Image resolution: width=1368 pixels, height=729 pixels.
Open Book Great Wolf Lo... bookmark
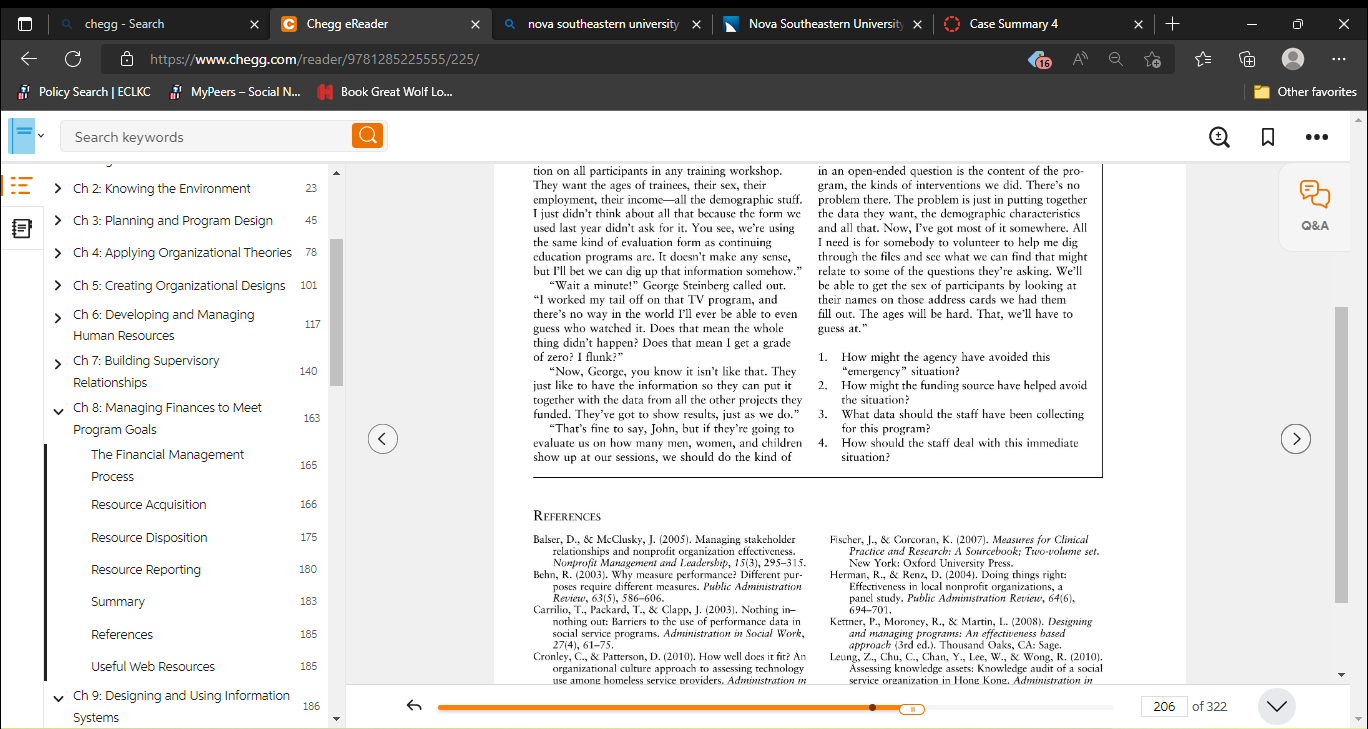click(384, 92)
